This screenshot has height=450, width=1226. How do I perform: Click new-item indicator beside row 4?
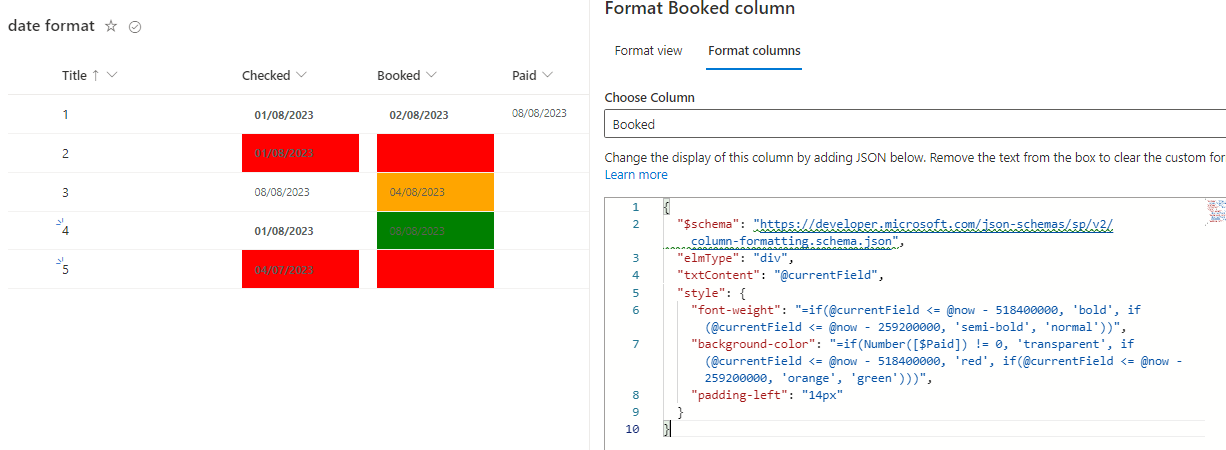pos(60,224)
